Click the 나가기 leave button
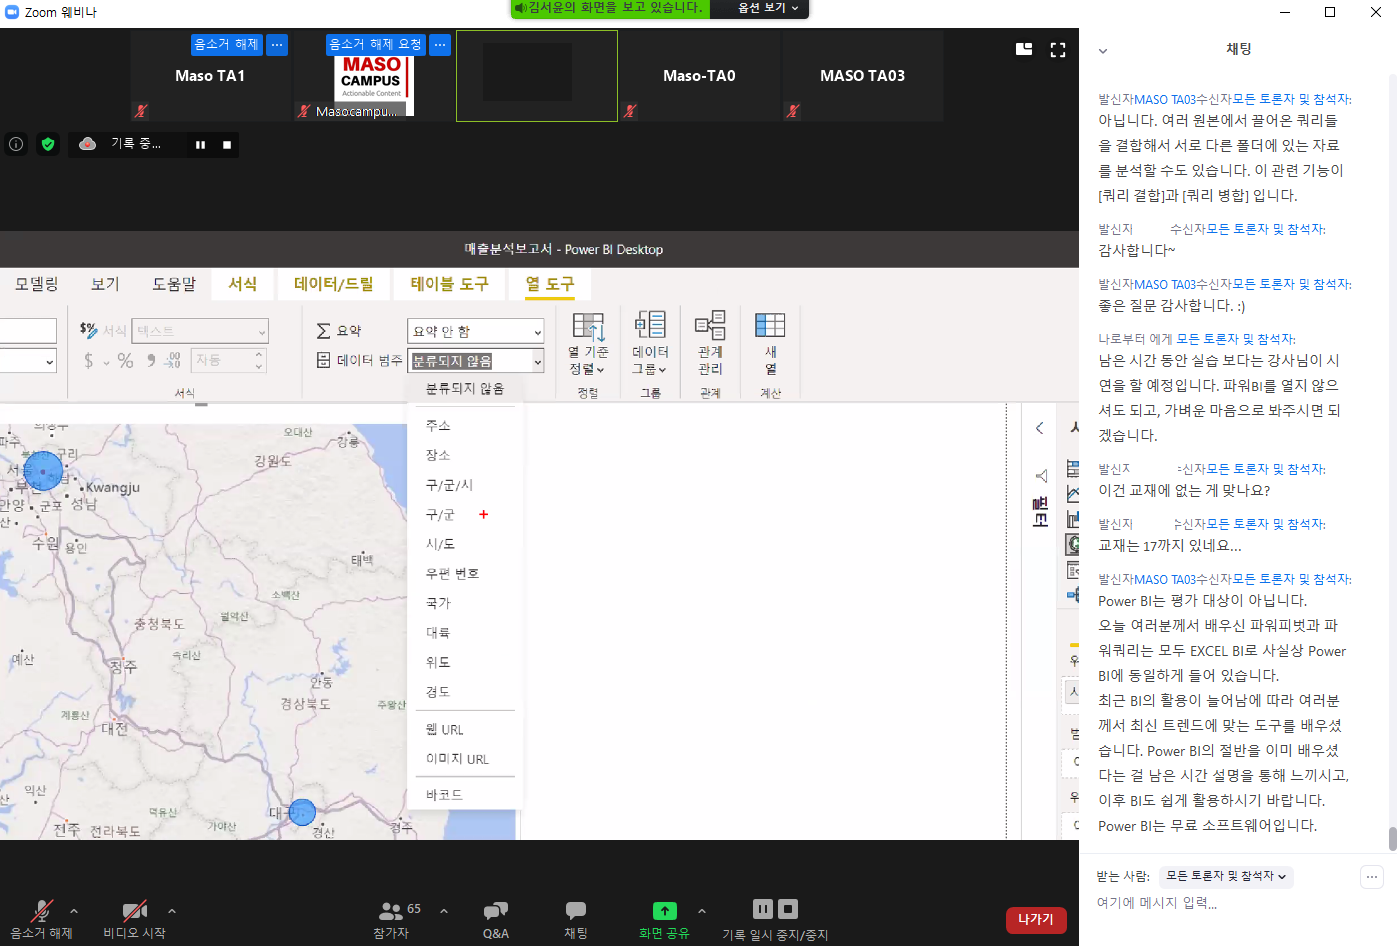 (x=1035, y=919)
